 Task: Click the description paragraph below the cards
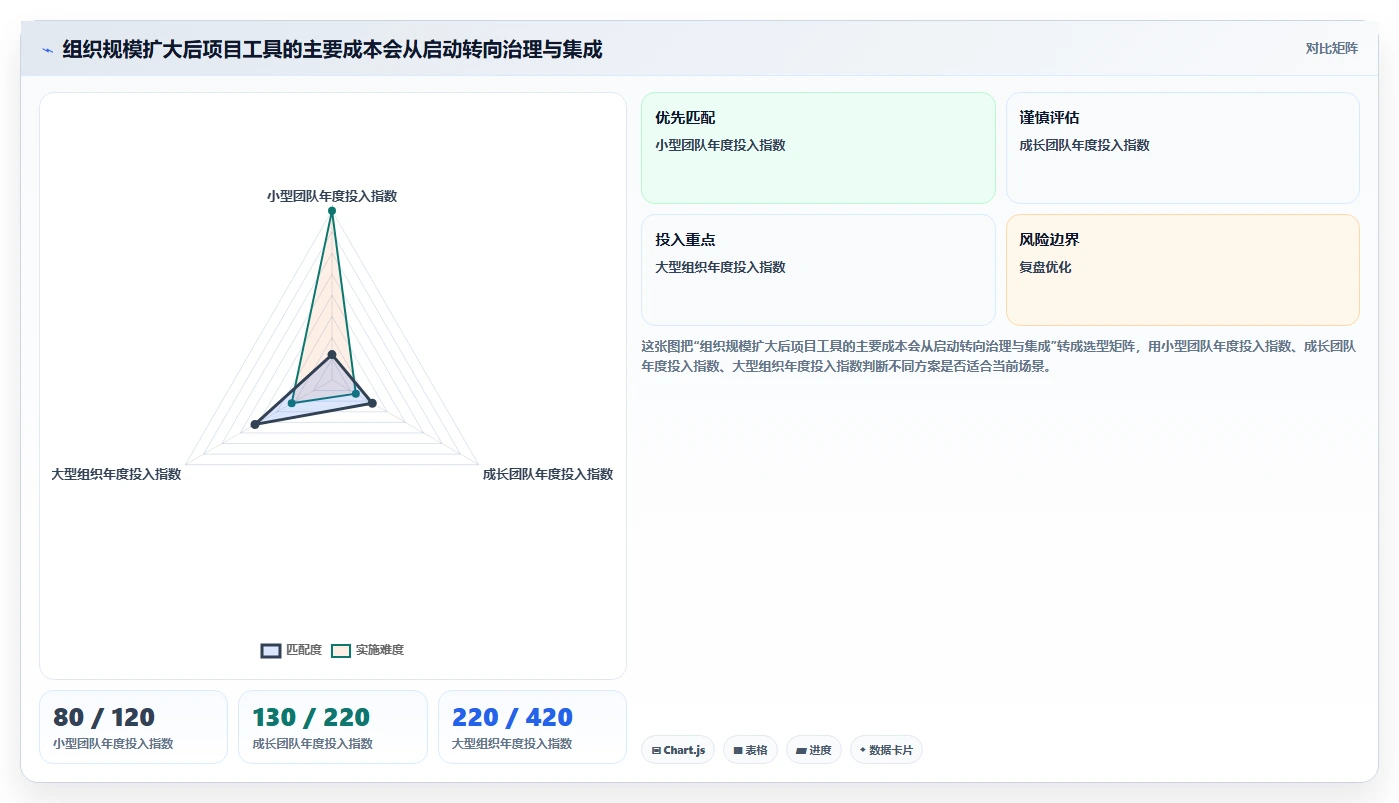pos(999,356)
